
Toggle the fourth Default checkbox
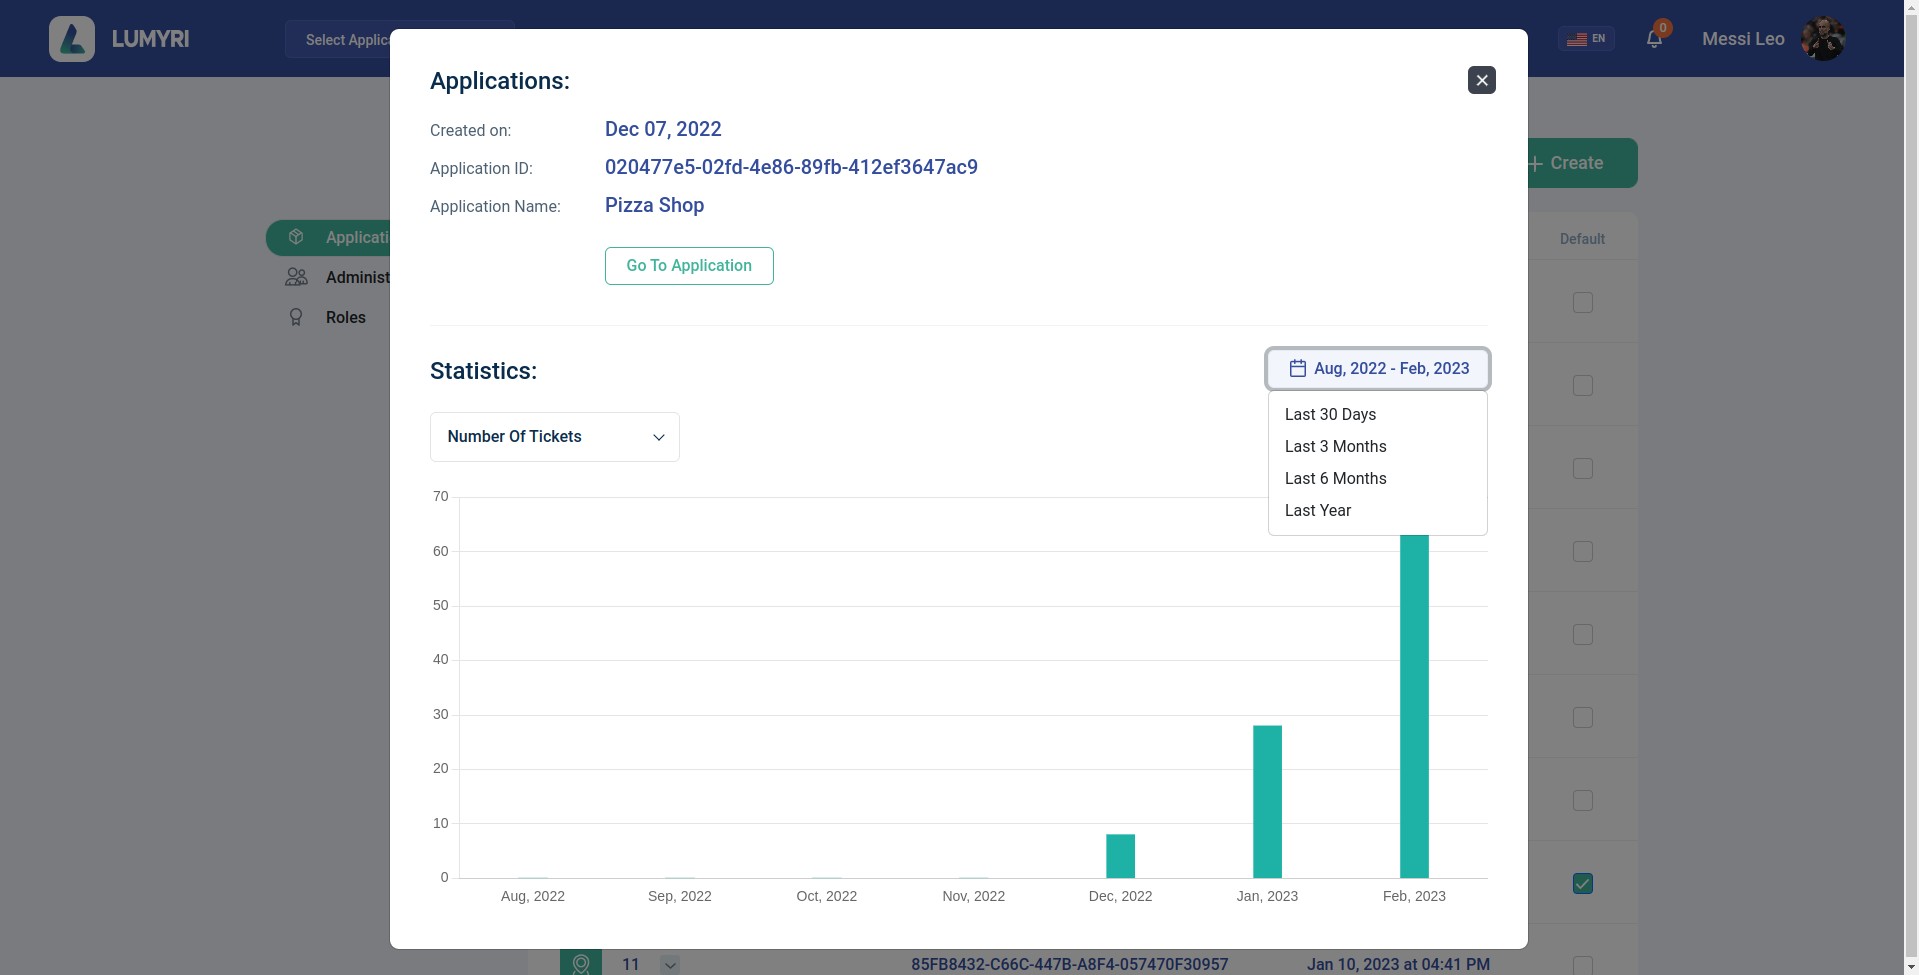[1582, 552]
